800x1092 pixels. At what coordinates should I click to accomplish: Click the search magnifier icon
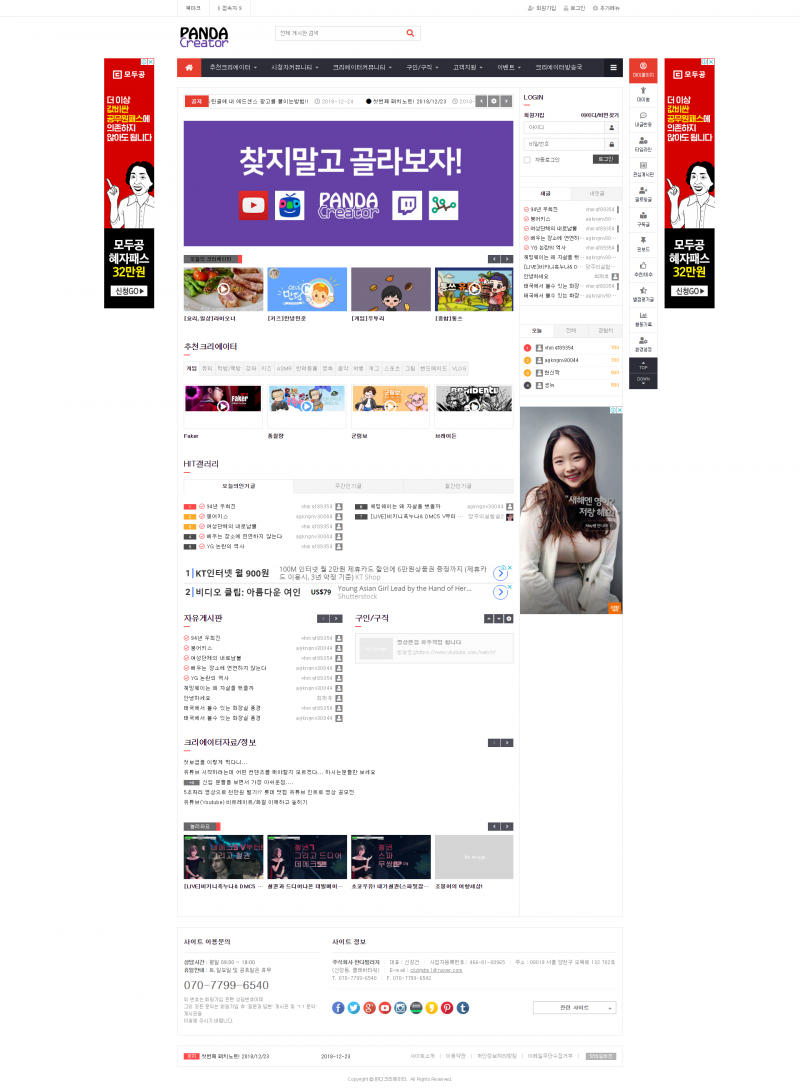(x=410, y=33)
